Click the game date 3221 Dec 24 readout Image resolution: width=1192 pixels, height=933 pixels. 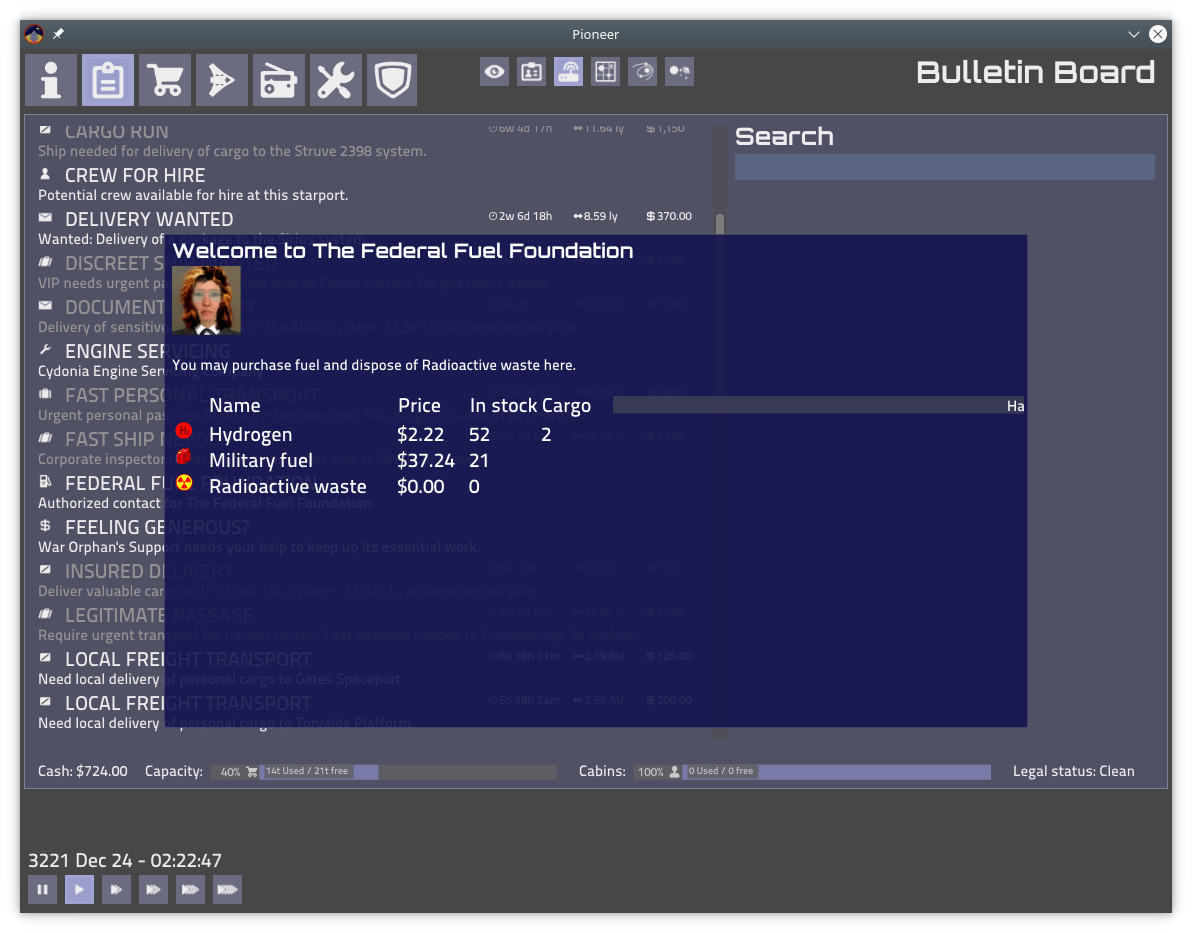[x=125, y=861]
